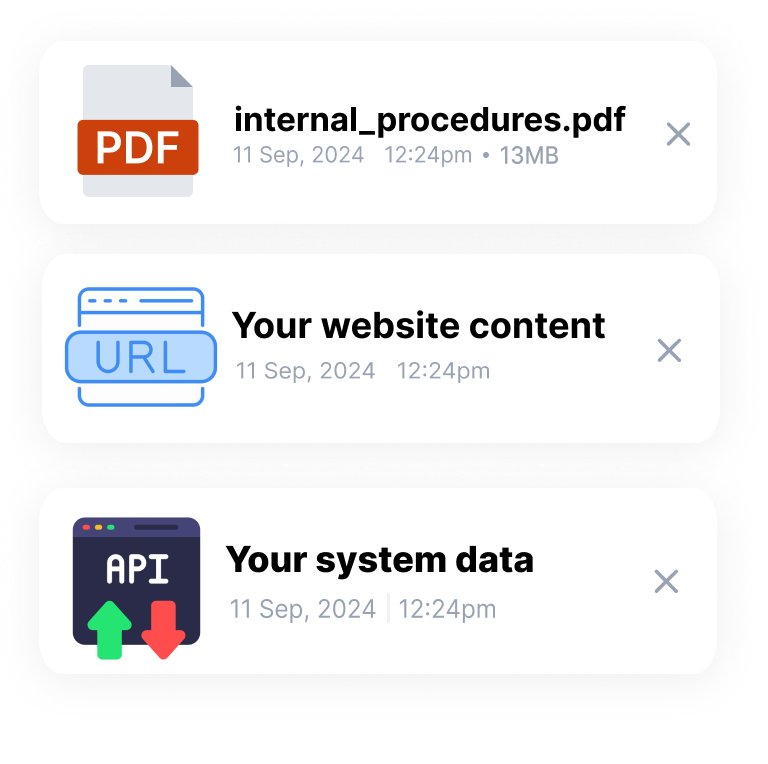Click the API system data icon
The image size is (768, 764).
136,588
